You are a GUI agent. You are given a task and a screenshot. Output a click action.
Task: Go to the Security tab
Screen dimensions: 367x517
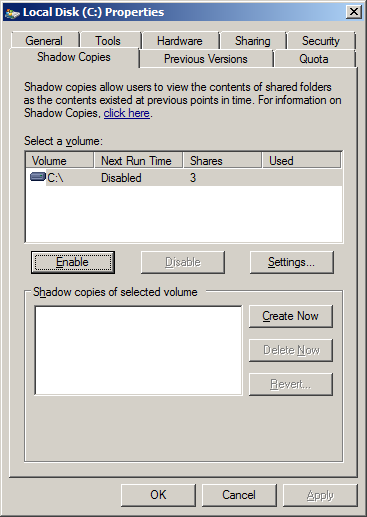click(x=321, y=41)
